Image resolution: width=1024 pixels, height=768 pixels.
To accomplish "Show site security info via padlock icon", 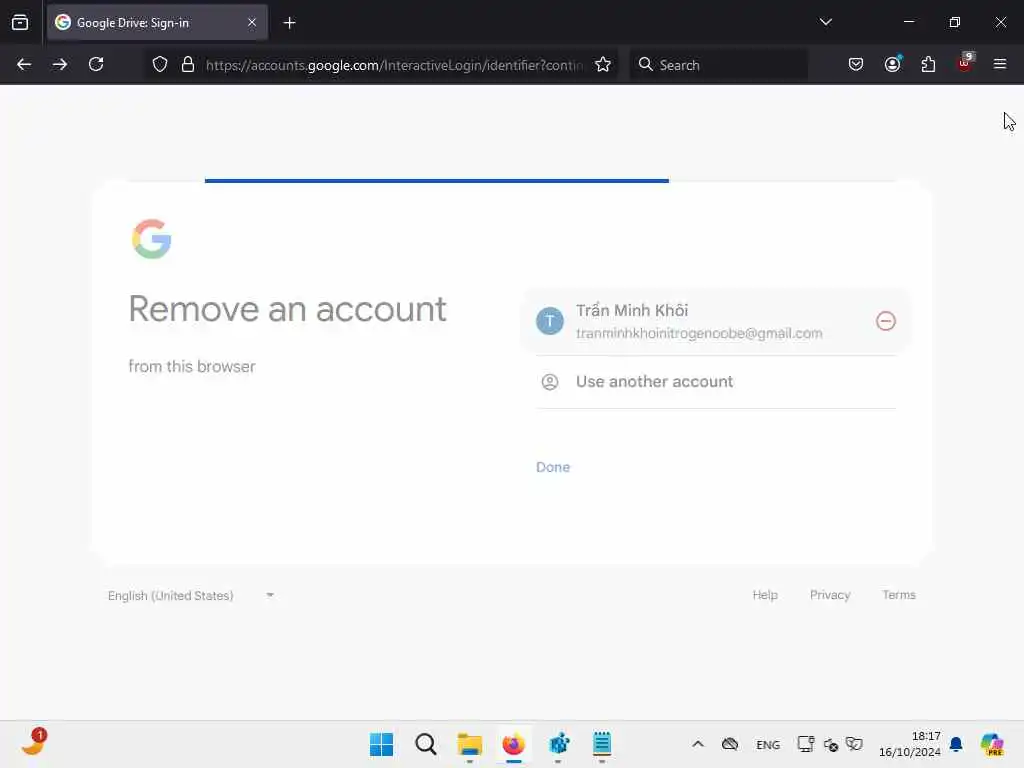I will (187, 64).
